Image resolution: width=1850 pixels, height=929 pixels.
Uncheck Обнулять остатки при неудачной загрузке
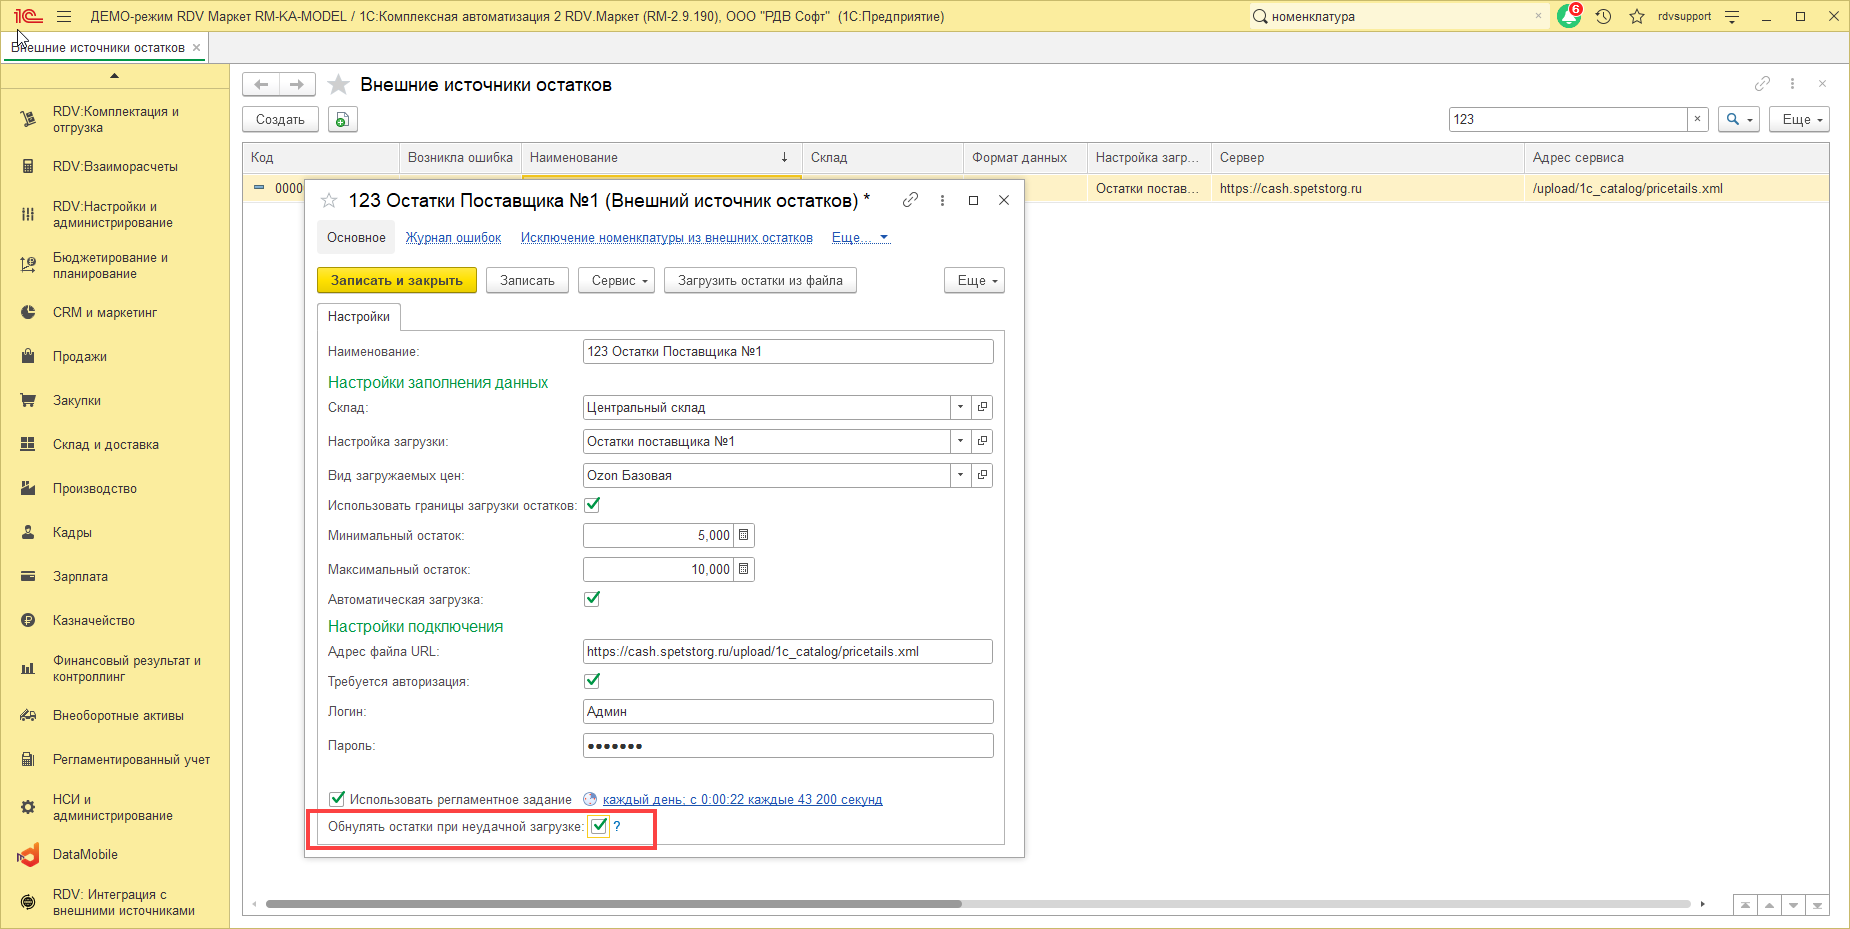point(599,826)
